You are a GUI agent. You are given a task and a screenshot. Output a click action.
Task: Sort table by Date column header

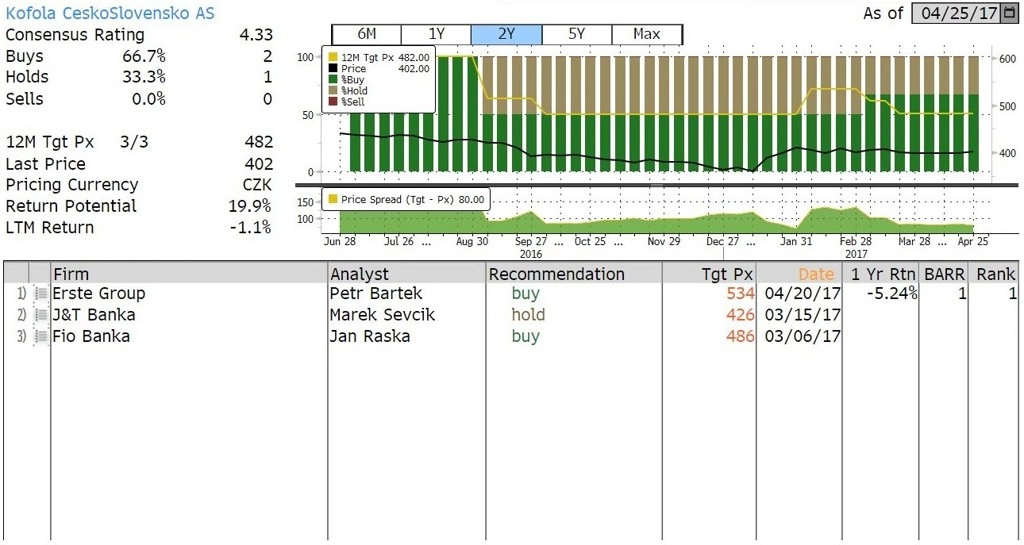pos(799,273)
